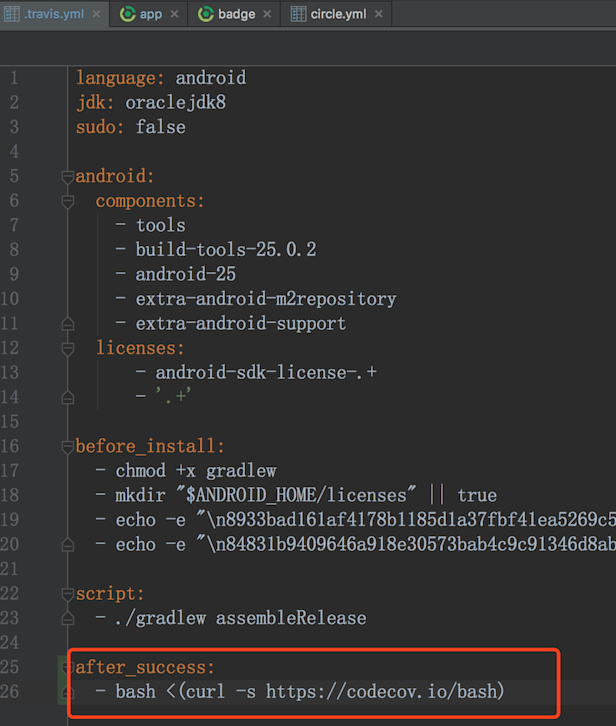Collapse the before_install: block fold marker
616x726 pixels.
pyautogui.click(x=68, y=446)
